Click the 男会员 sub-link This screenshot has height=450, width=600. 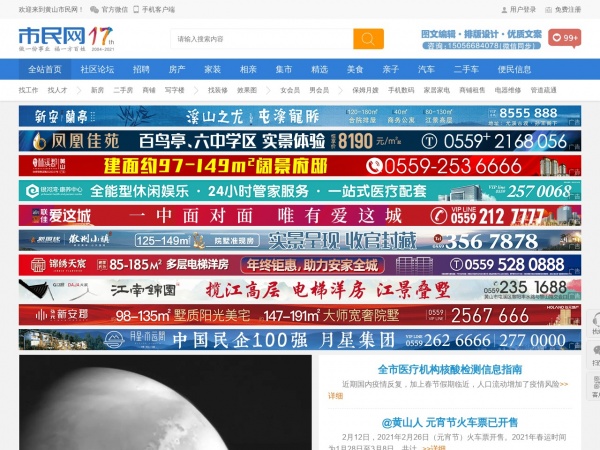(319, 90)
